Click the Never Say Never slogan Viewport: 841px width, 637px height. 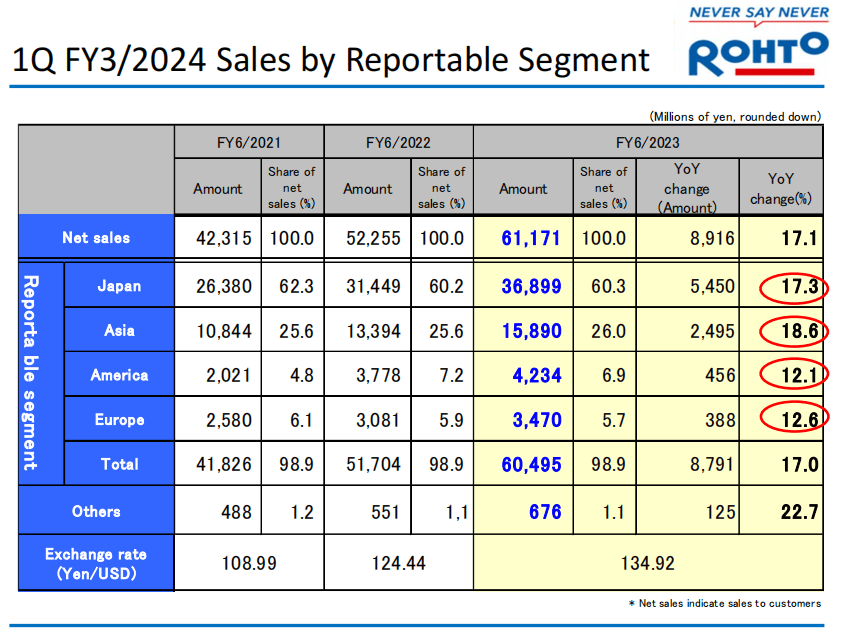[759, 13]
